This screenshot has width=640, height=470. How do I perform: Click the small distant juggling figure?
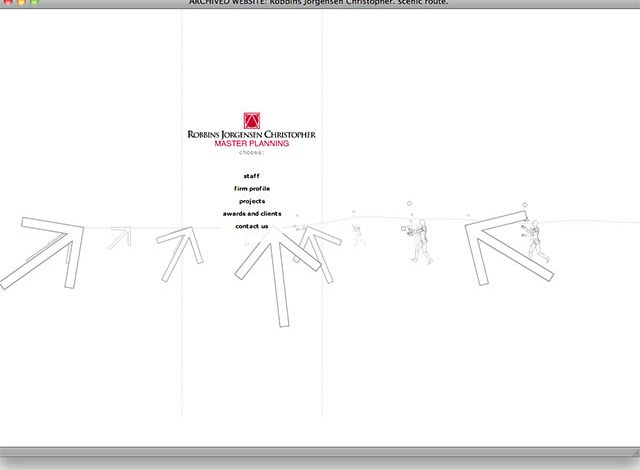click(x=357, y=234)
